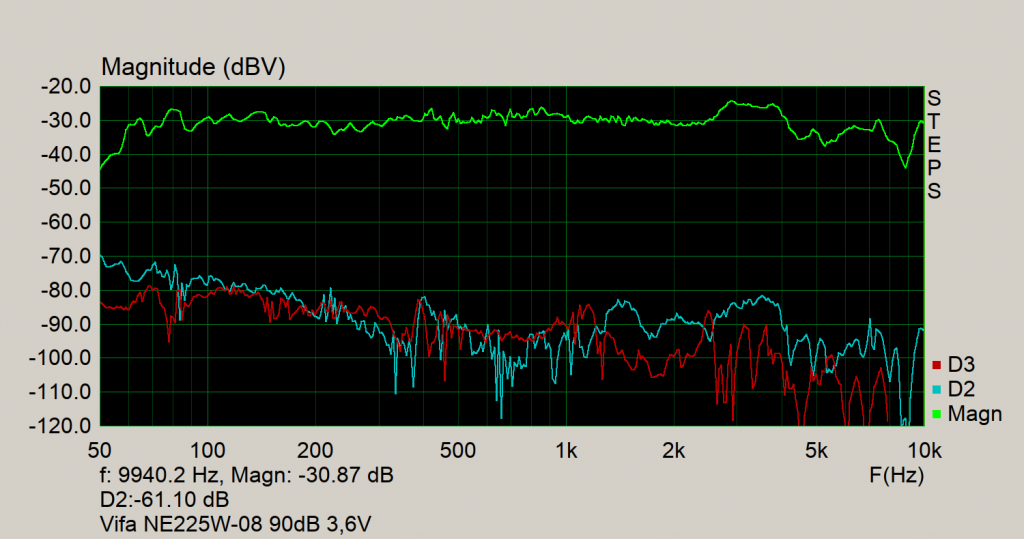Click the 10k frequency tick label
Viewport: 1024px width, 539px height.
[924, 450]
